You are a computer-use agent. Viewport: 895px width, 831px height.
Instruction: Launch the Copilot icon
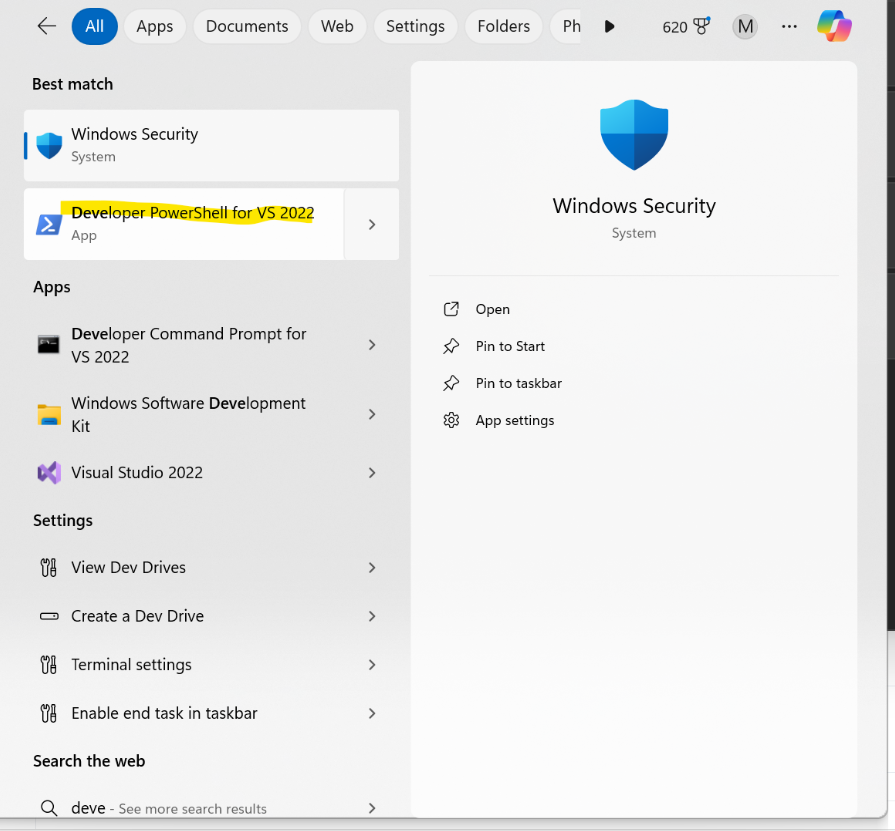[x=834, y=26]
